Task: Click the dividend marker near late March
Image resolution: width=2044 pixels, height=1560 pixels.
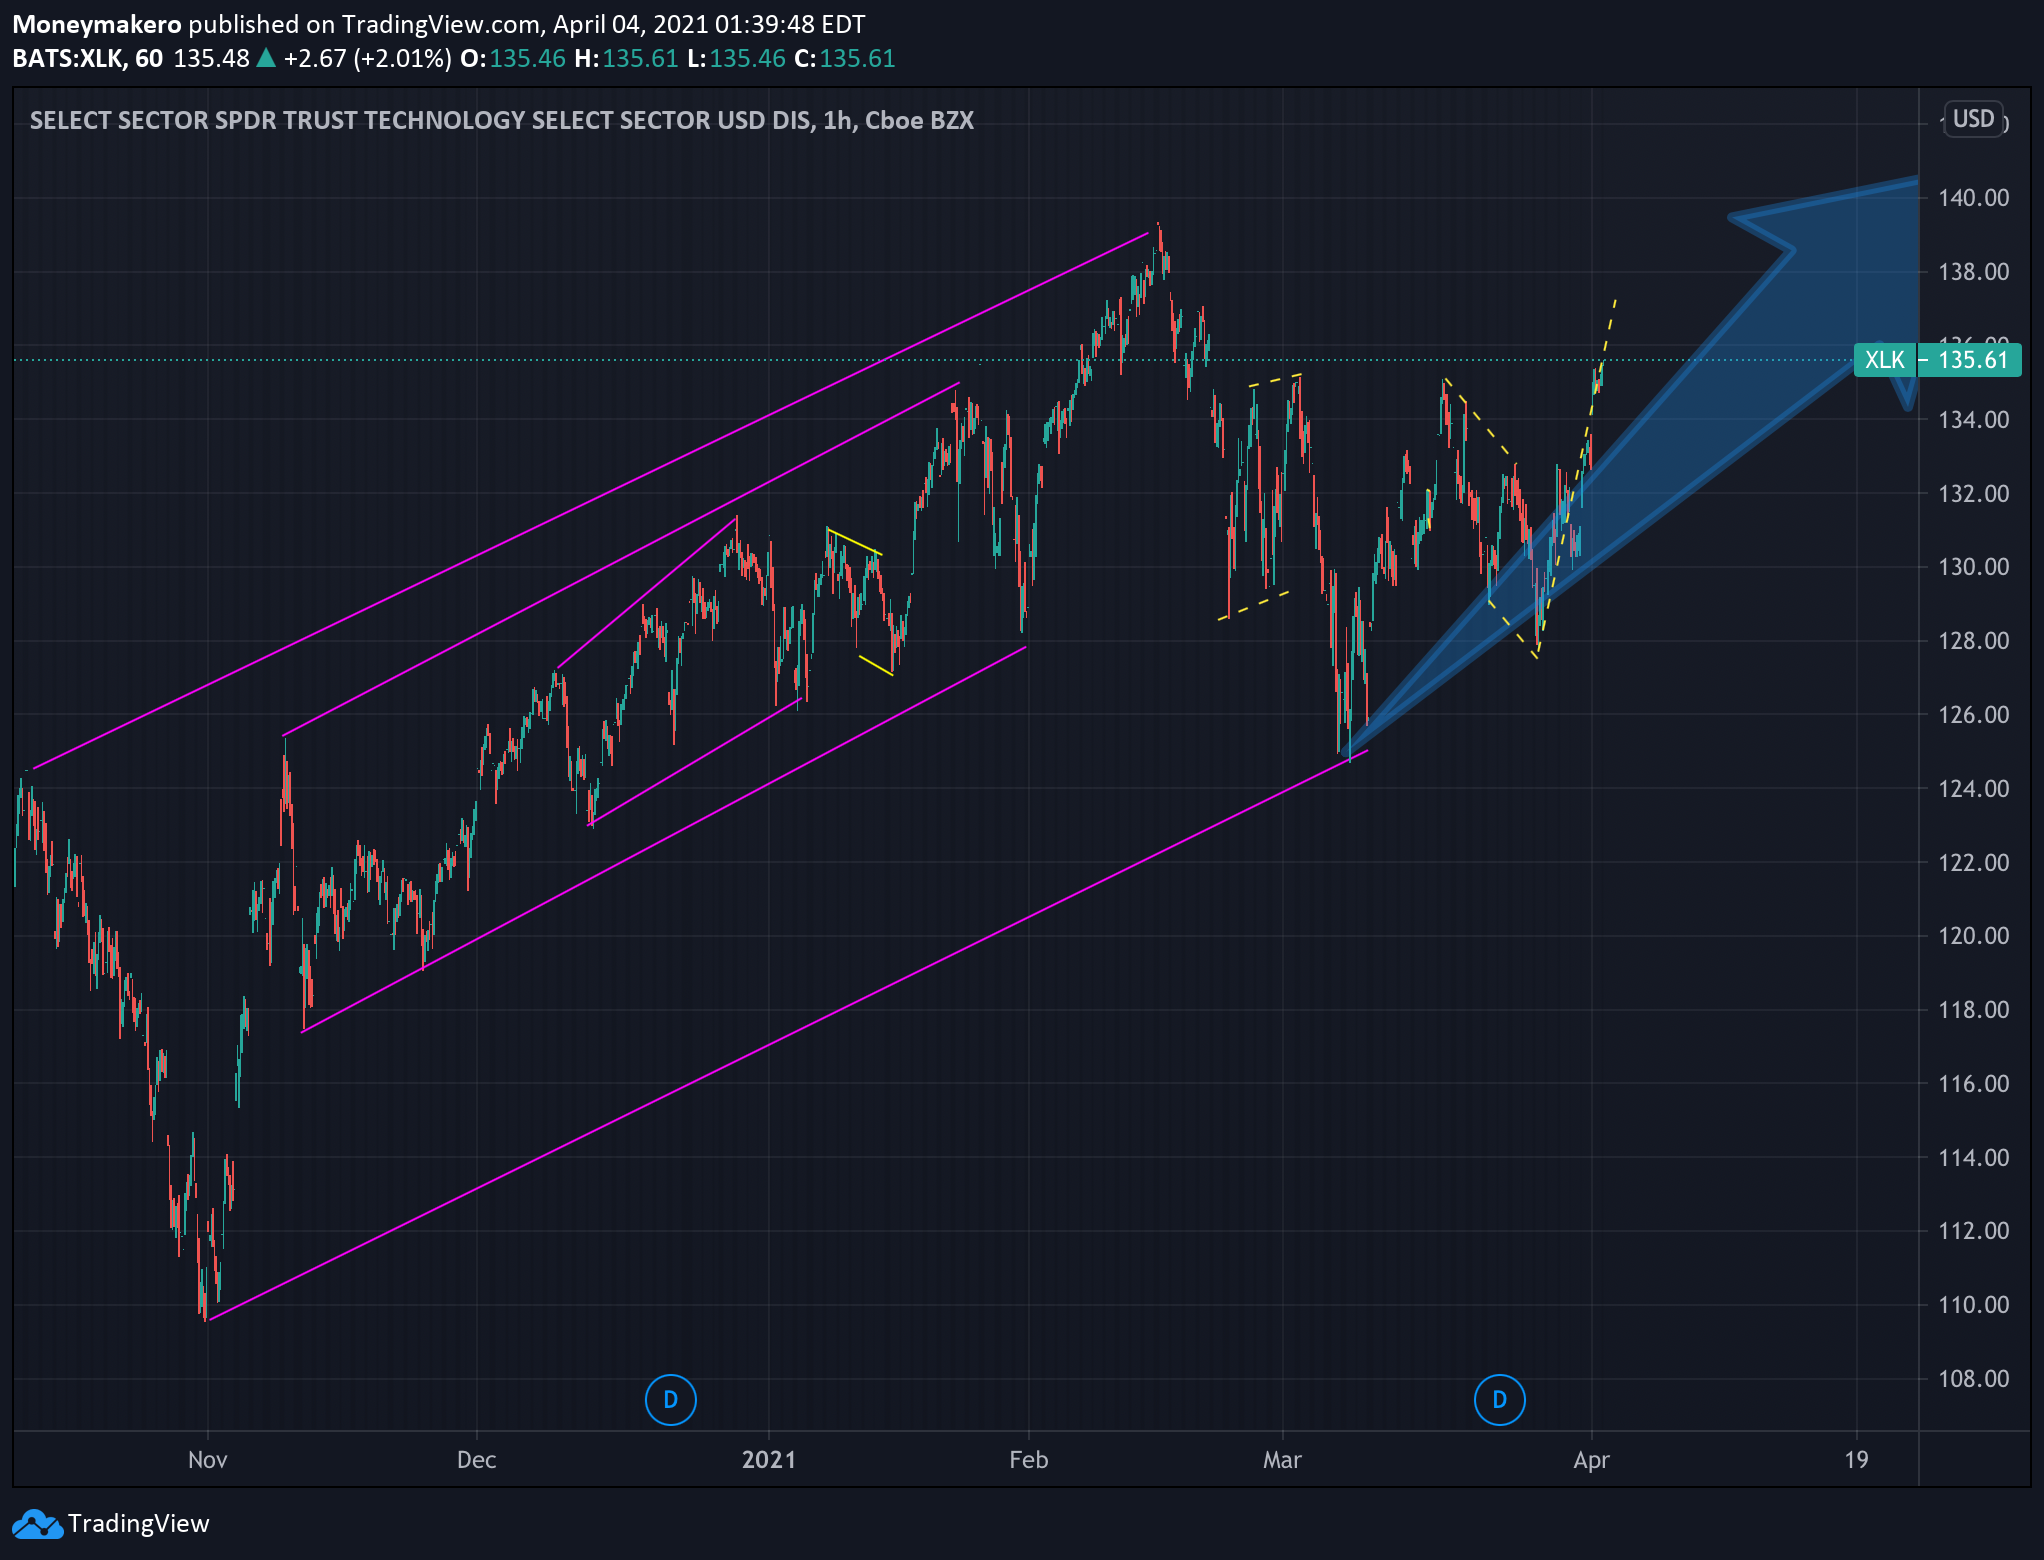Action: (x=1499, y=1399)
